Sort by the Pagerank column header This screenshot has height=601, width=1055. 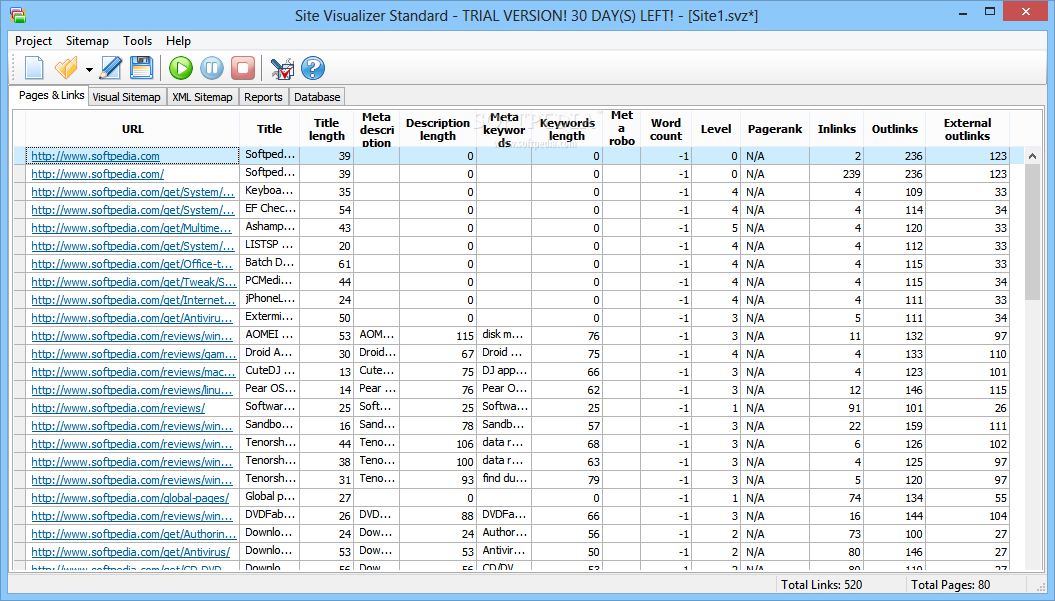coord(774,129)
